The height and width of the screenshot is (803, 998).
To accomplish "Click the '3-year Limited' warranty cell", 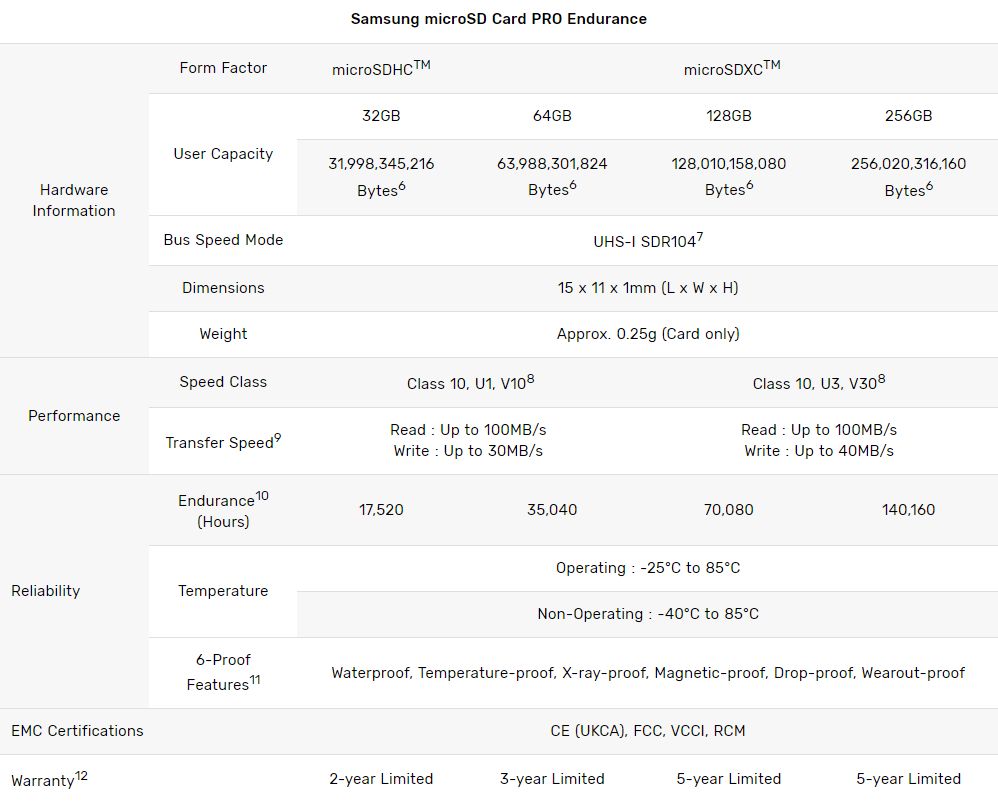I will pyautogui.click(x=552, y=779).
